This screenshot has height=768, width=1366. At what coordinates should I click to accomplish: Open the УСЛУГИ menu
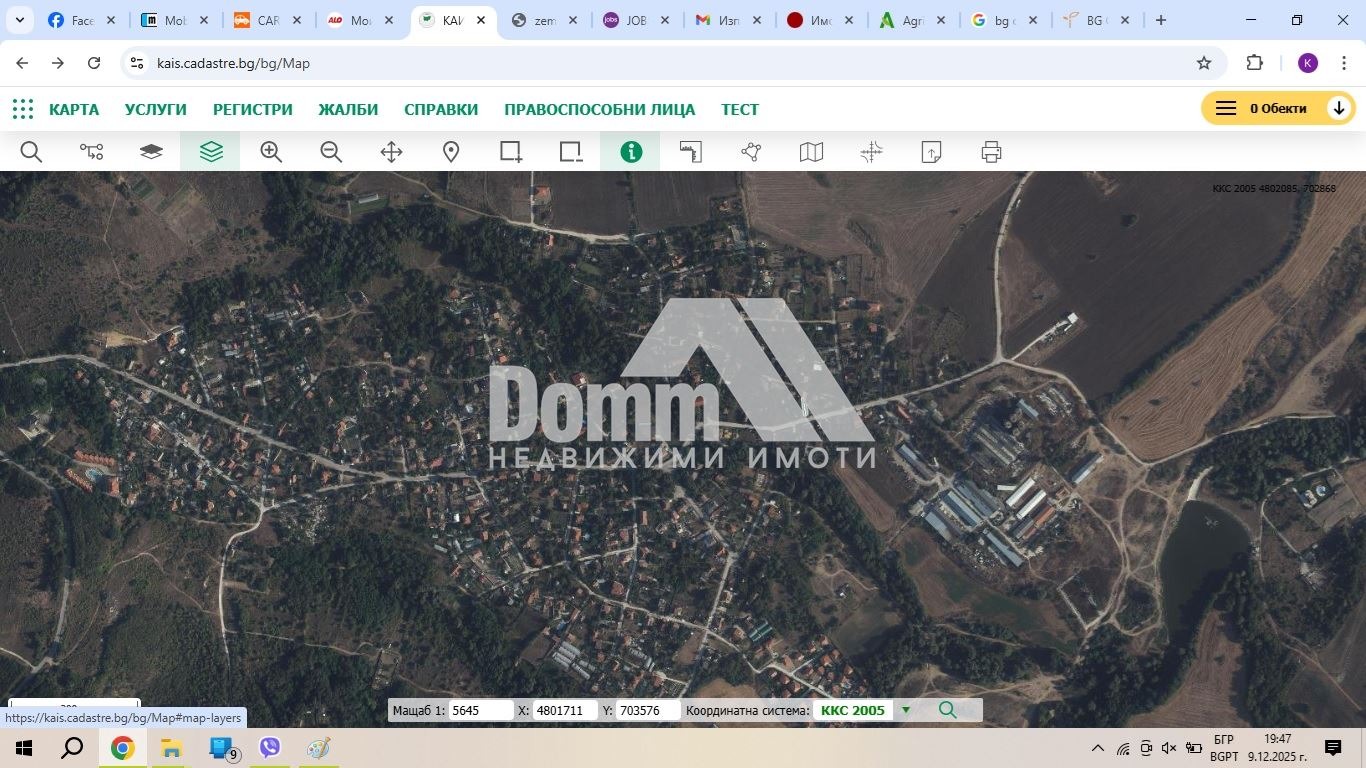click(155, 110)
